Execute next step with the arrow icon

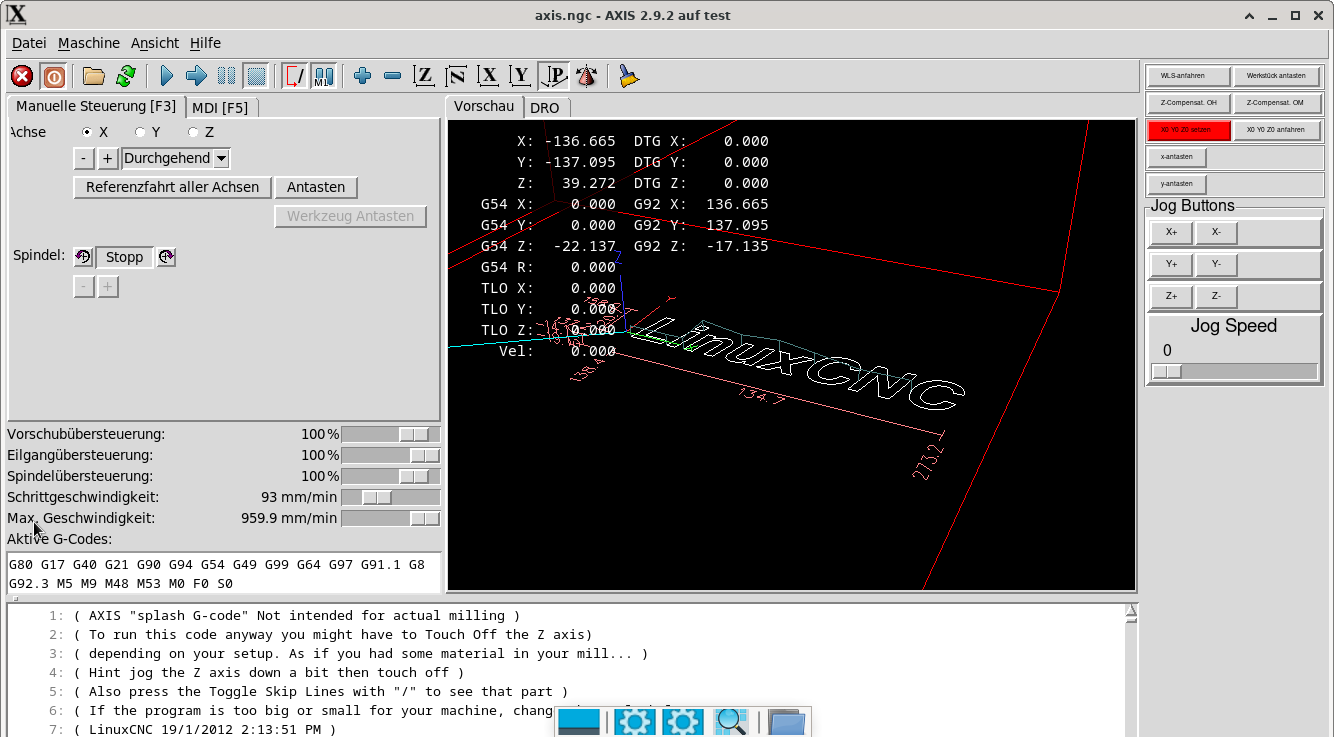pyautogui.click(x=197, y=76)
